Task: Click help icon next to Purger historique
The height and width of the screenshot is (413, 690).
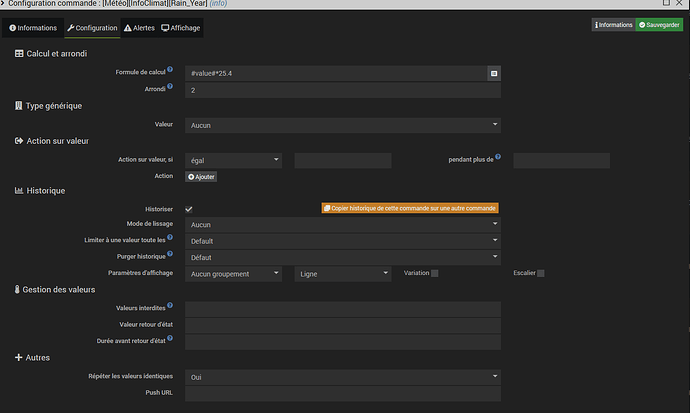Action: click(x=170, y=255)
